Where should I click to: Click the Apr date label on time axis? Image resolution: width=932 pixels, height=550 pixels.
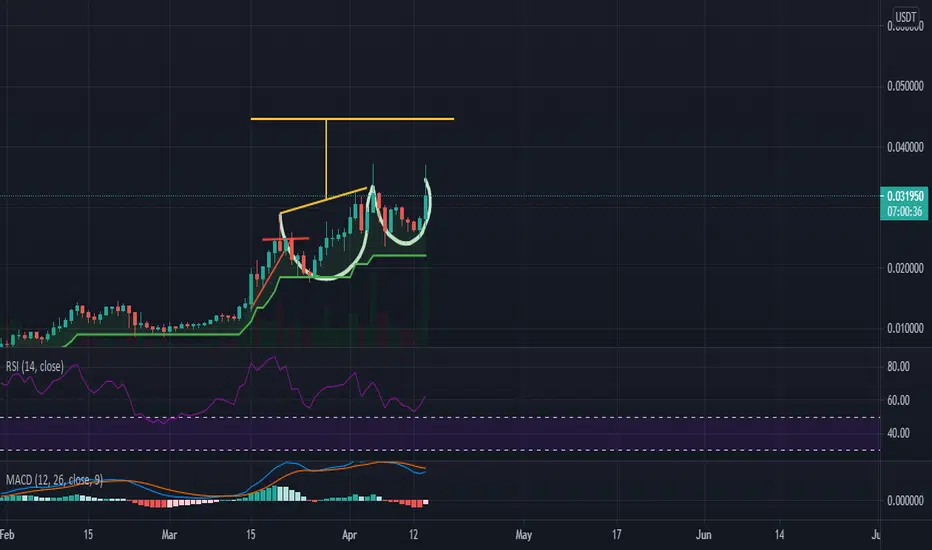350,535
